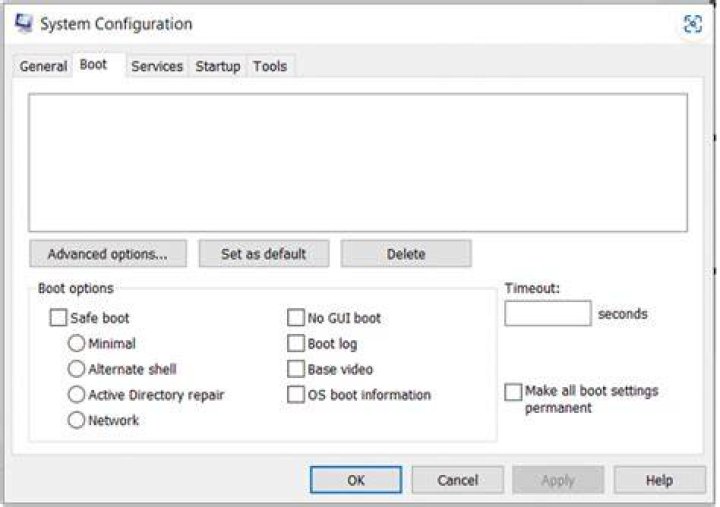Choose the Alternate shell radio option
Viewport: 720px width, 507px height.
(76, 369)
